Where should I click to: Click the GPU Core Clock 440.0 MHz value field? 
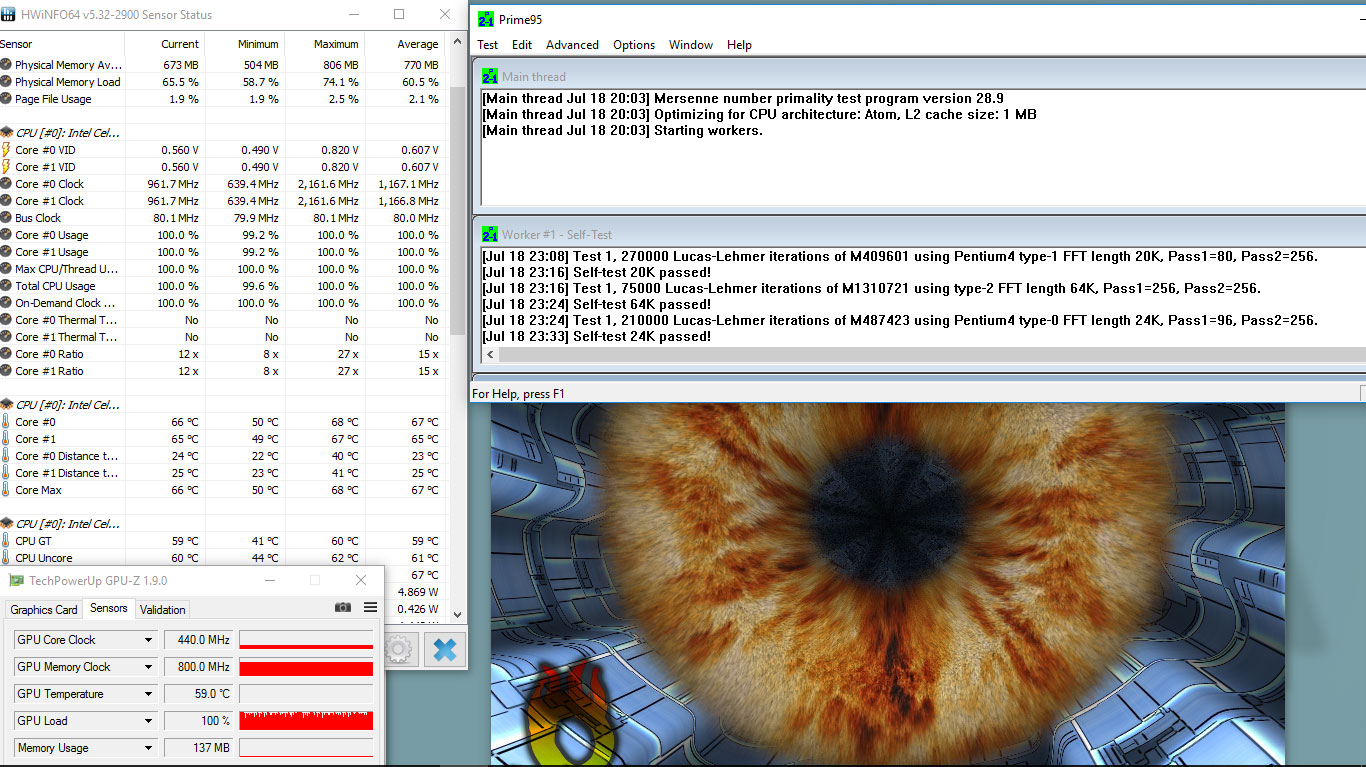(199, 640)
